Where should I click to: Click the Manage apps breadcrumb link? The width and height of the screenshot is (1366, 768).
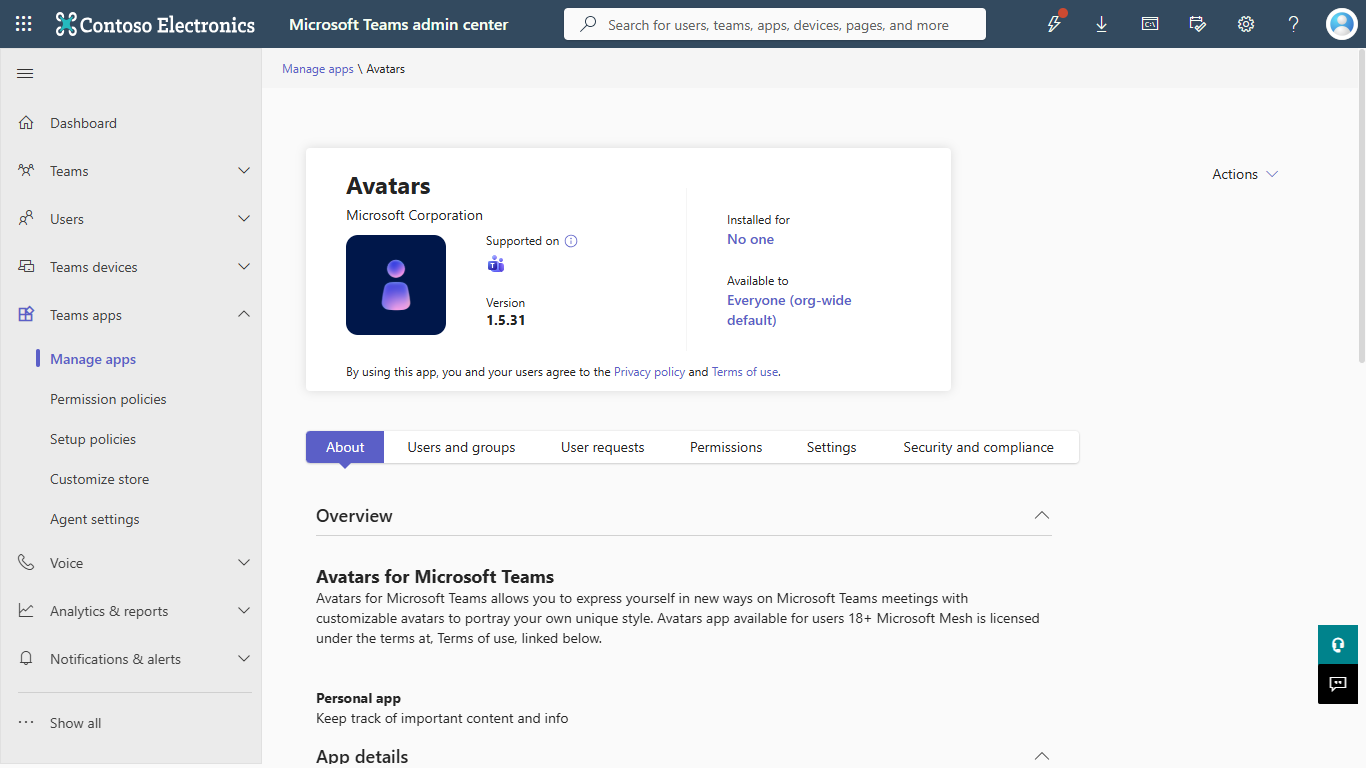pos(318,69)
